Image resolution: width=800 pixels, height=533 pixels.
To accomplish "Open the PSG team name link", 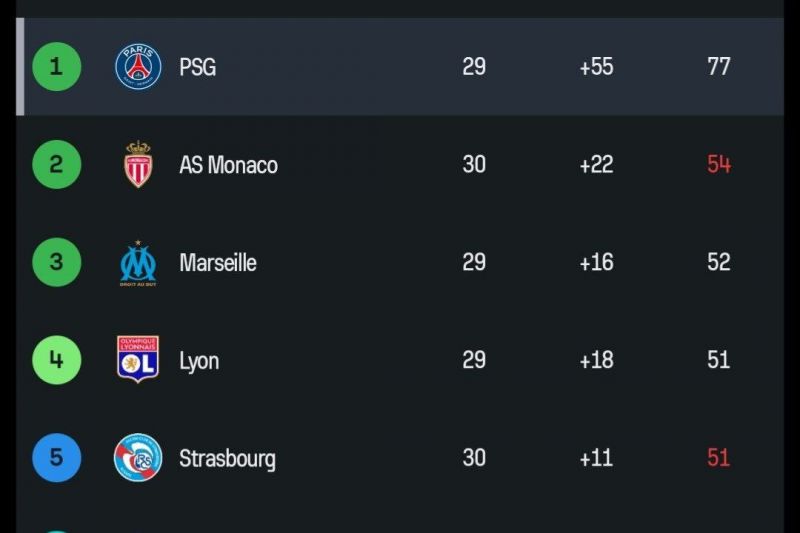I will click(197, 67).
